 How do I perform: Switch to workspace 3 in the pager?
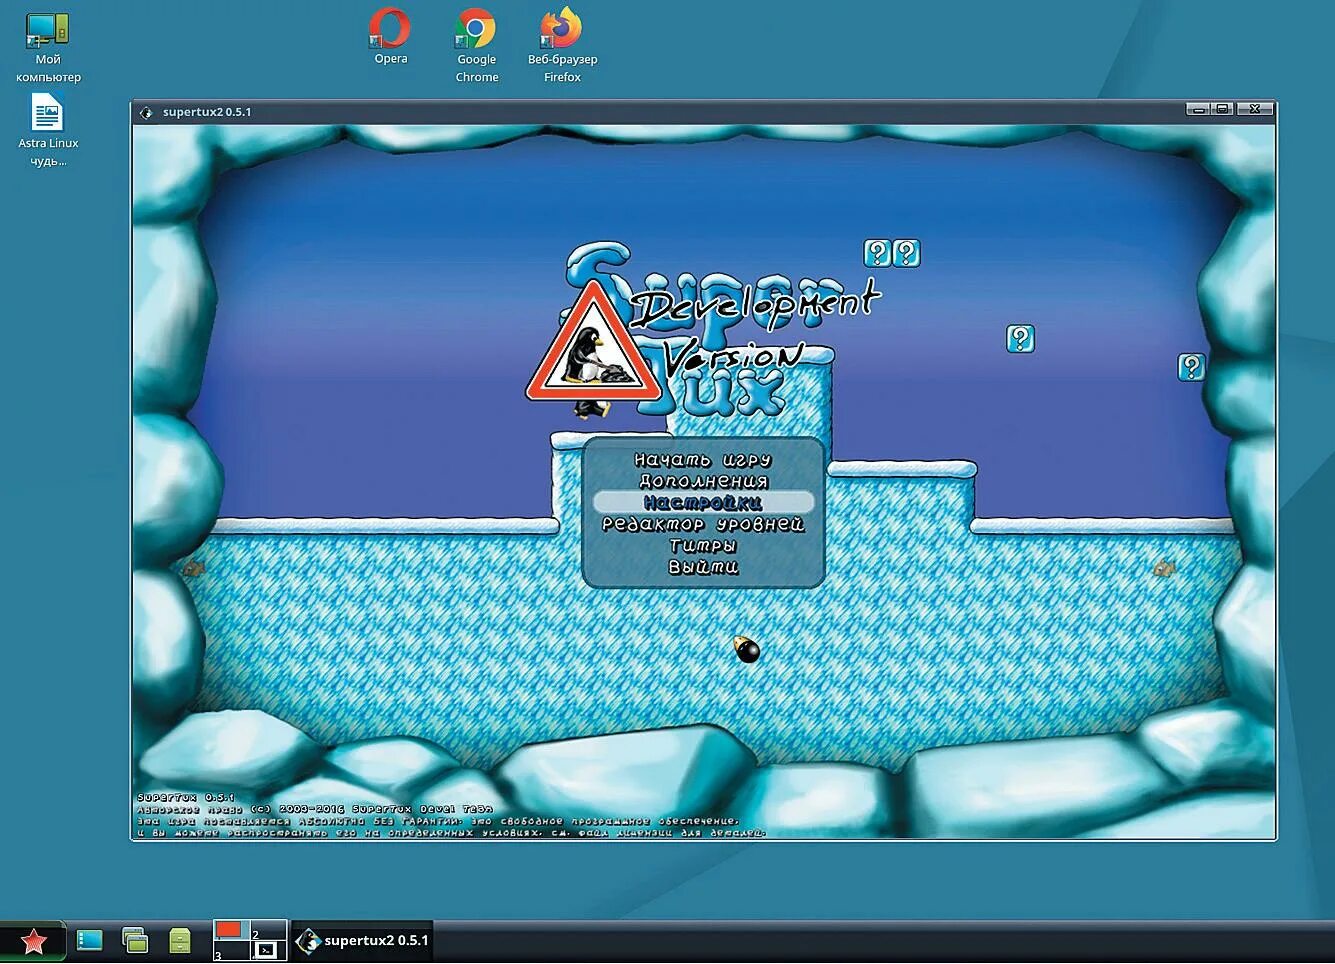231,950
